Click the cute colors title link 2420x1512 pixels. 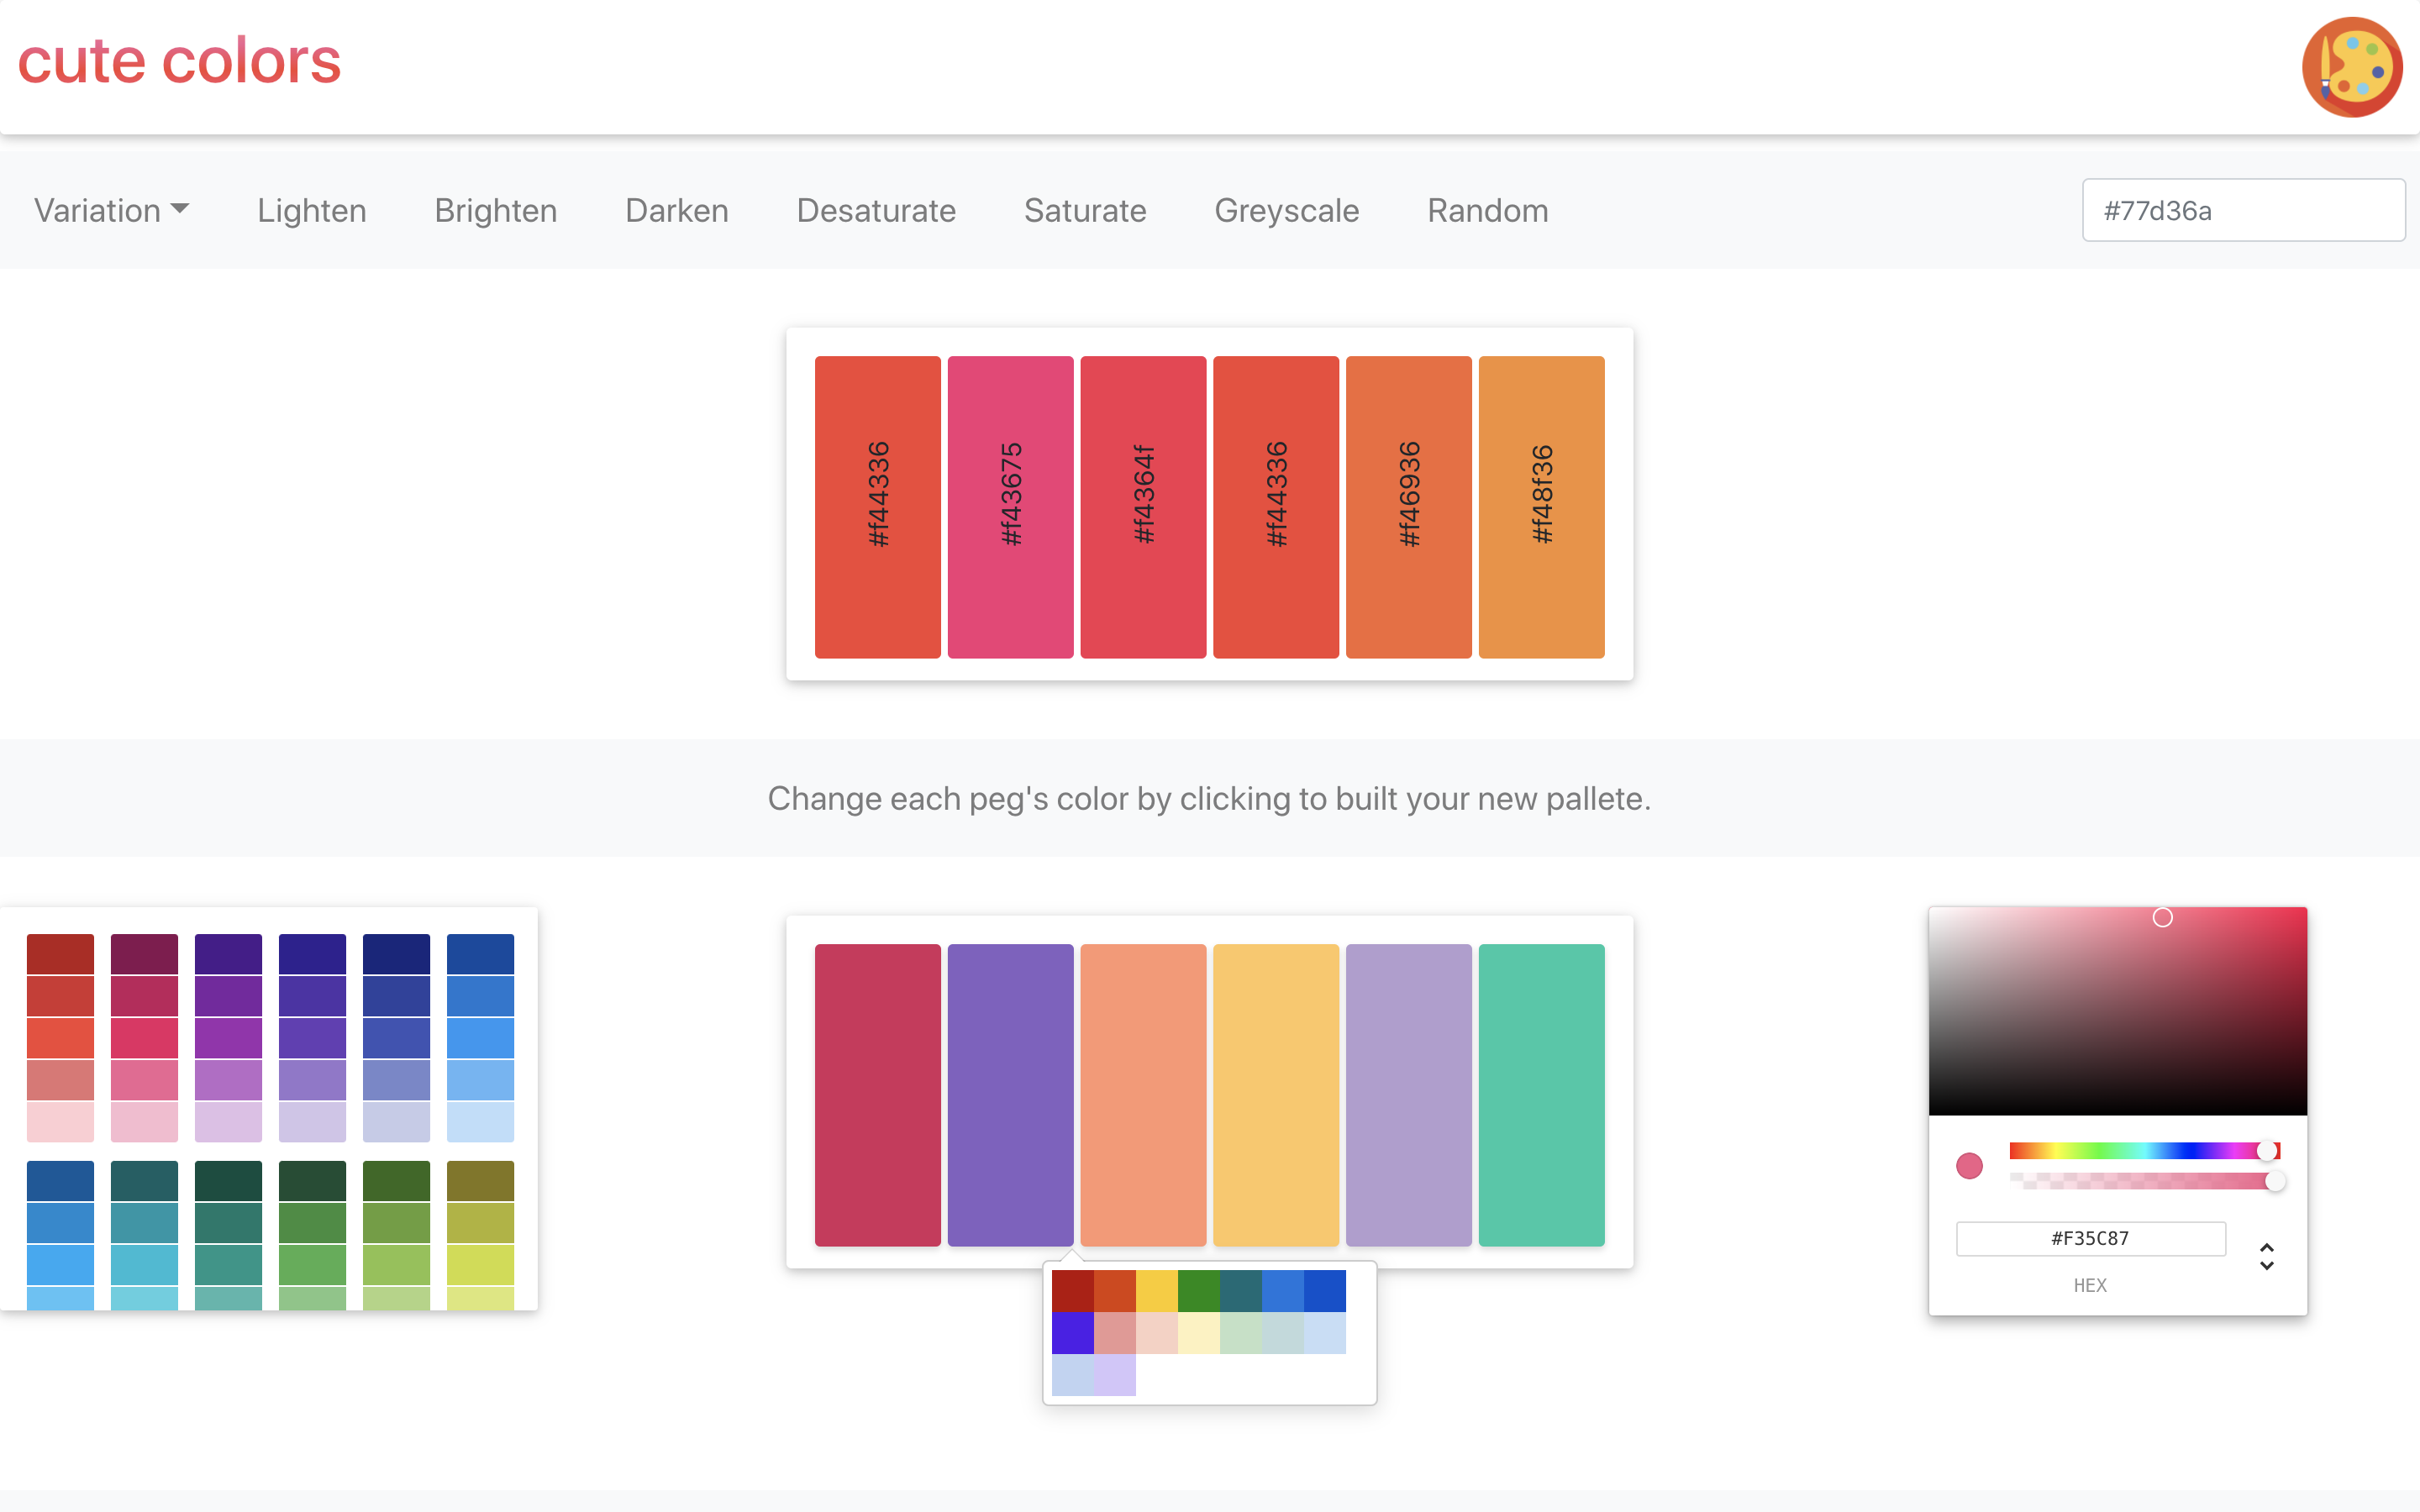tap(180, 62)
